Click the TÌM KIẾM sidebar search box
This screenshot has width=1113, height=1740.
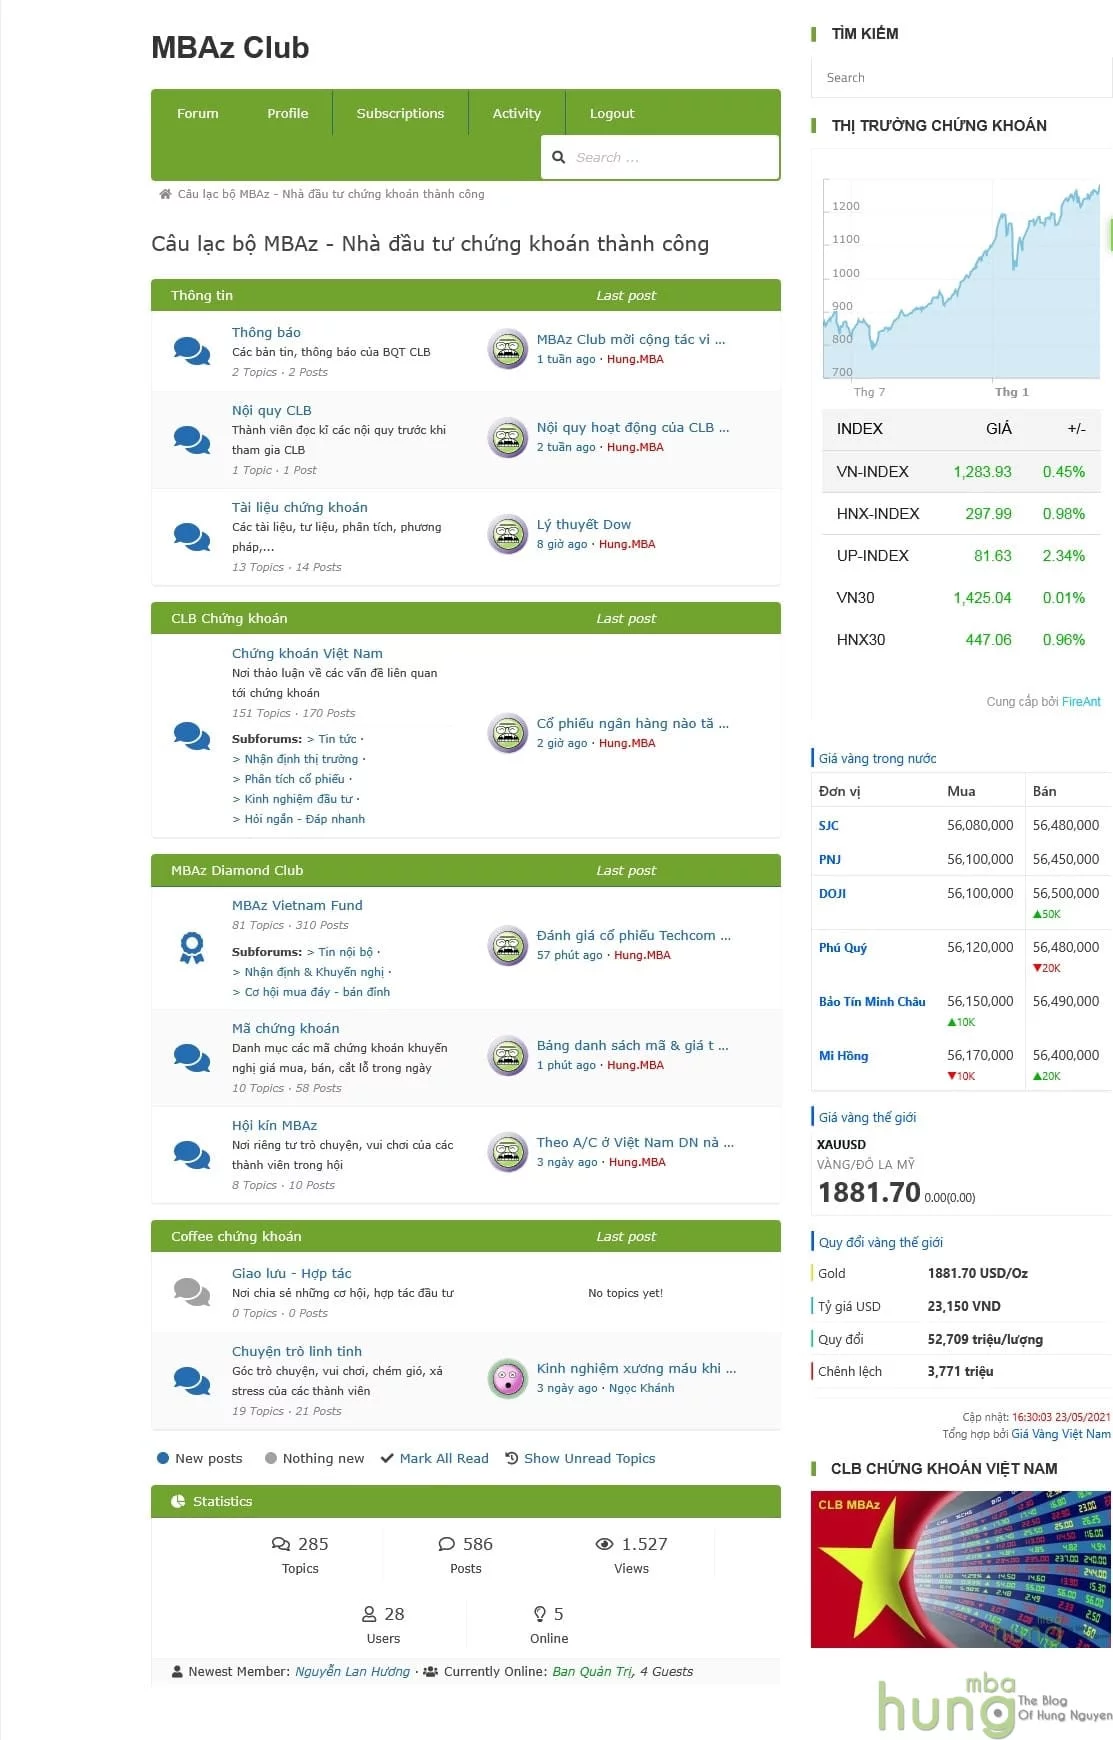961,77
